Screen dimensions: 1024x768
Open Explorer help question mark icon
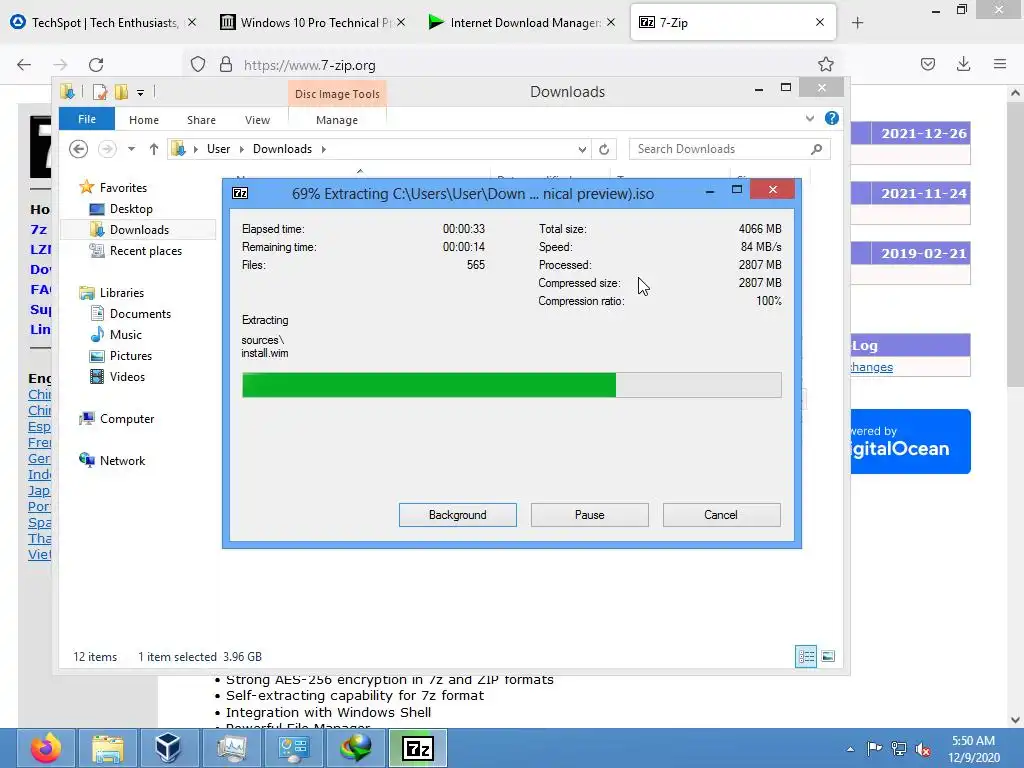pos(831,118)
